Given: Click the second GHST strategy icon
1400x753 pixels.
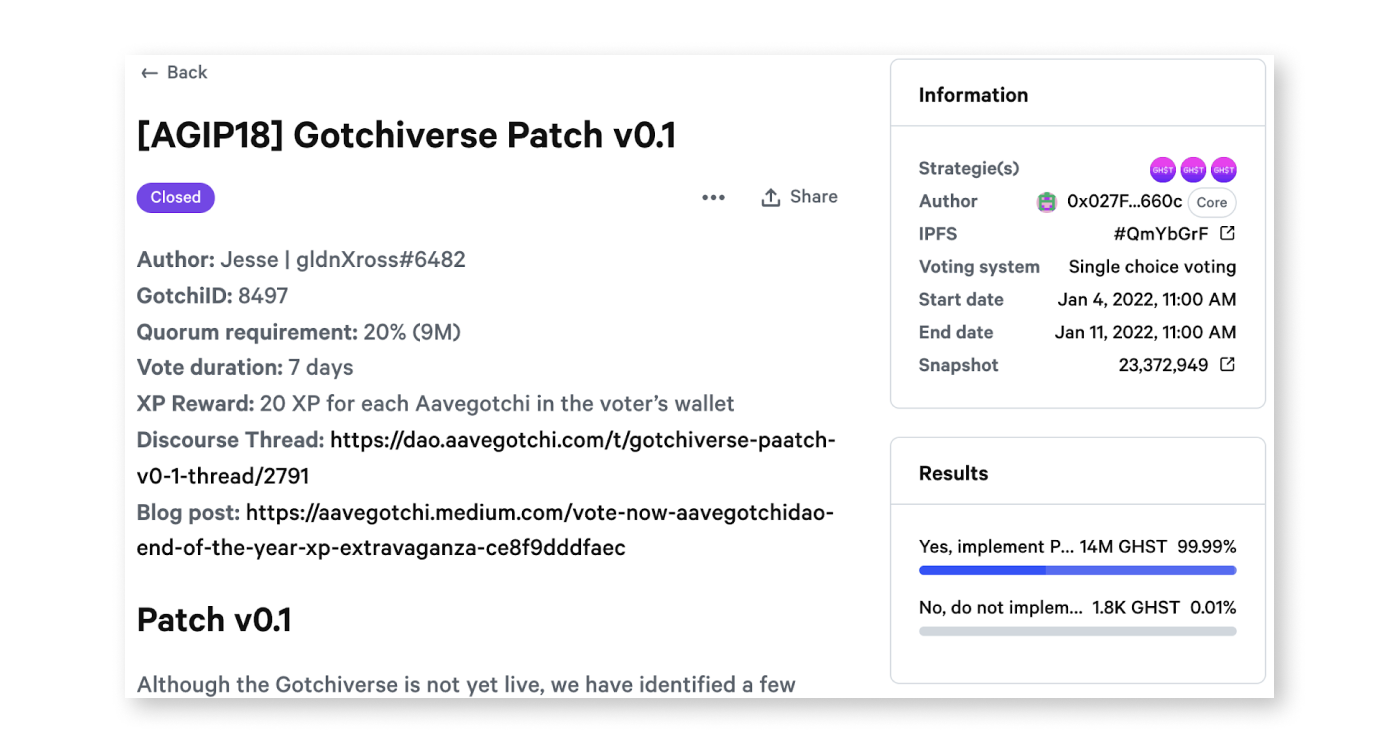Looking at the screenshot, I should [x=1193, y=169].
